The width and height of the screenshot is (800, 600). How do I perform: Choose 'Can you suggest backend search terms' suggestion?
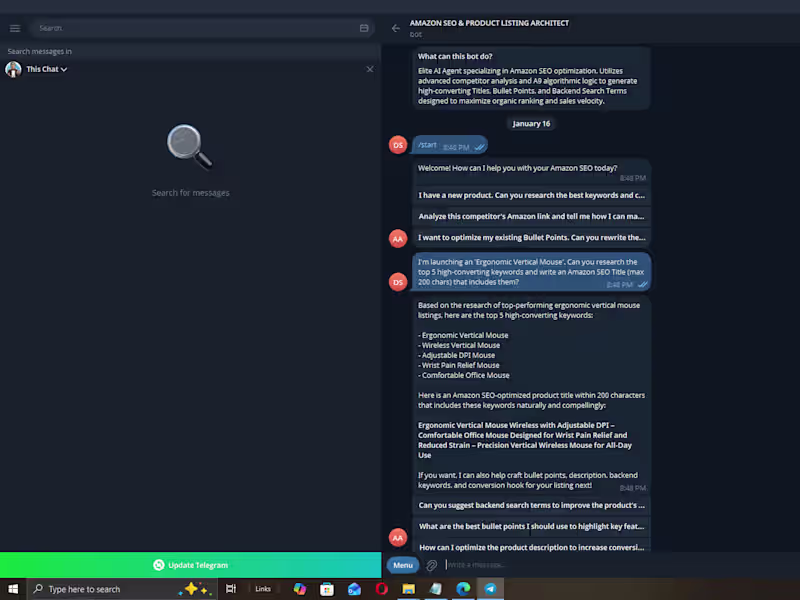click(531, 505)
